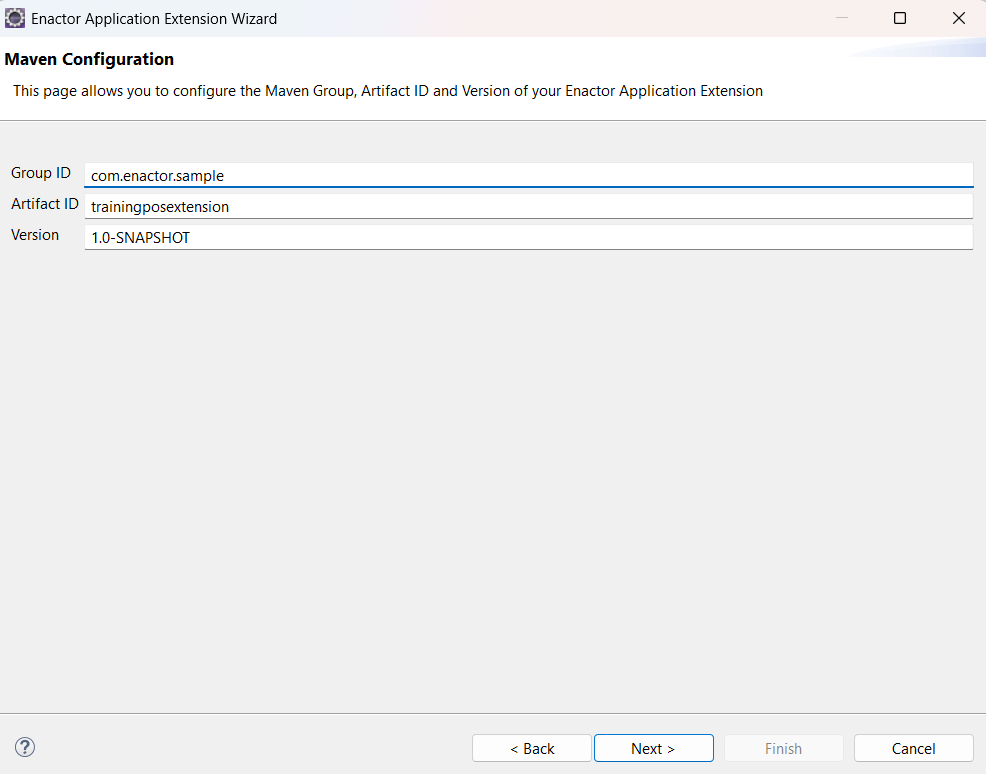Click the Enactor wizard icon in title bar
Image resolution: width=986 pixels, height=774 pixels.
coord(17,18)
